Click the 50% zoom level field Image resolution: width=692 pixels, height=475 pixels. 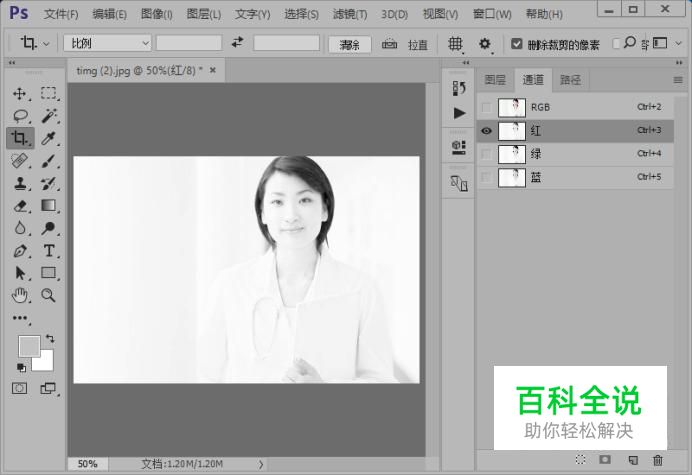pyautogui.click(x=87, y=464)
